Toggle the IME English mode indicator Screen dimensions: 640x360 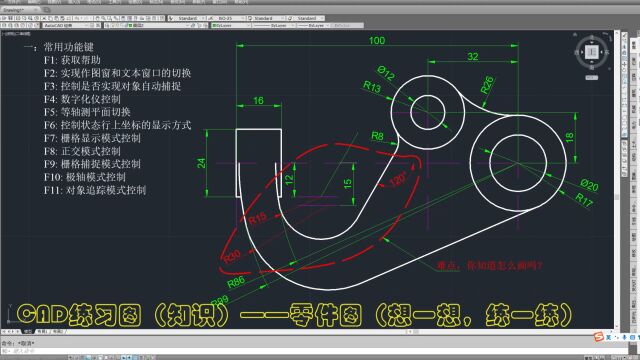tap(609, 337)
